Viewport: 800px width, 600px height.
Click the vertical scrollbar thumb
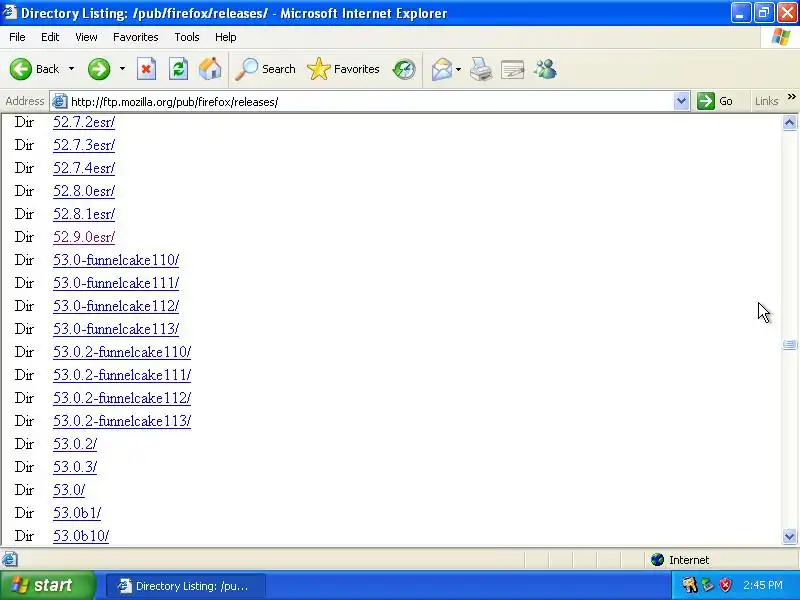pos(789,345)
